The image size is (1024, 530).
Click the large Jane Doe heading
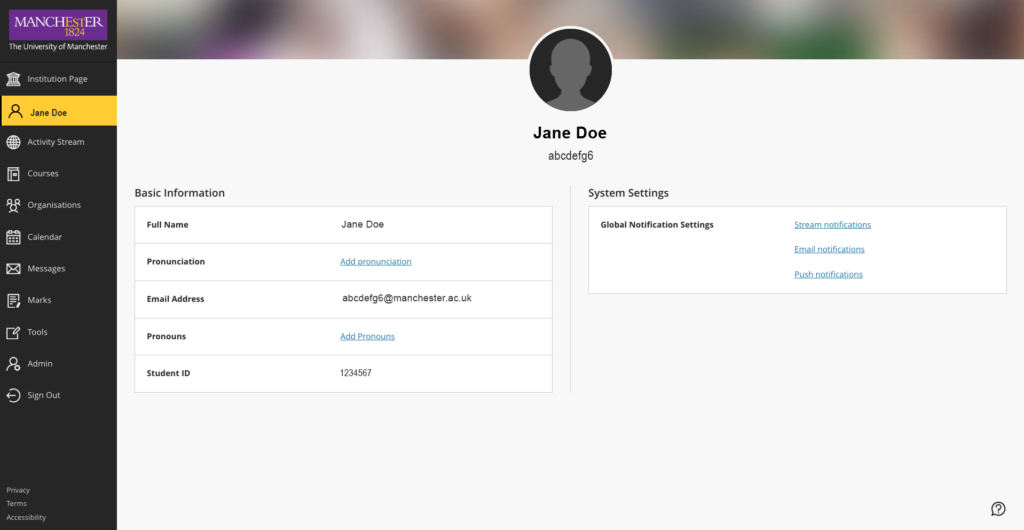coord(570,133)
